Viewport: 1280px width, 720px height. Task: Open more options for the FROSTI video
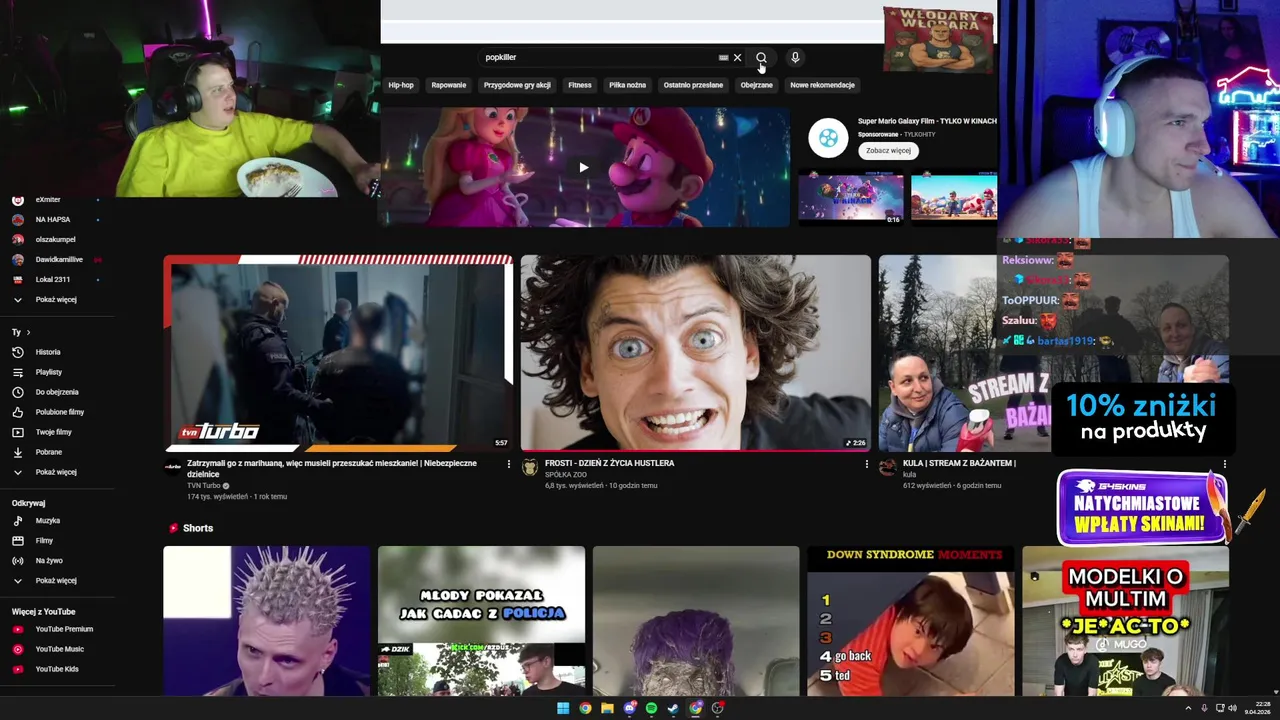(x=866, y=464)
